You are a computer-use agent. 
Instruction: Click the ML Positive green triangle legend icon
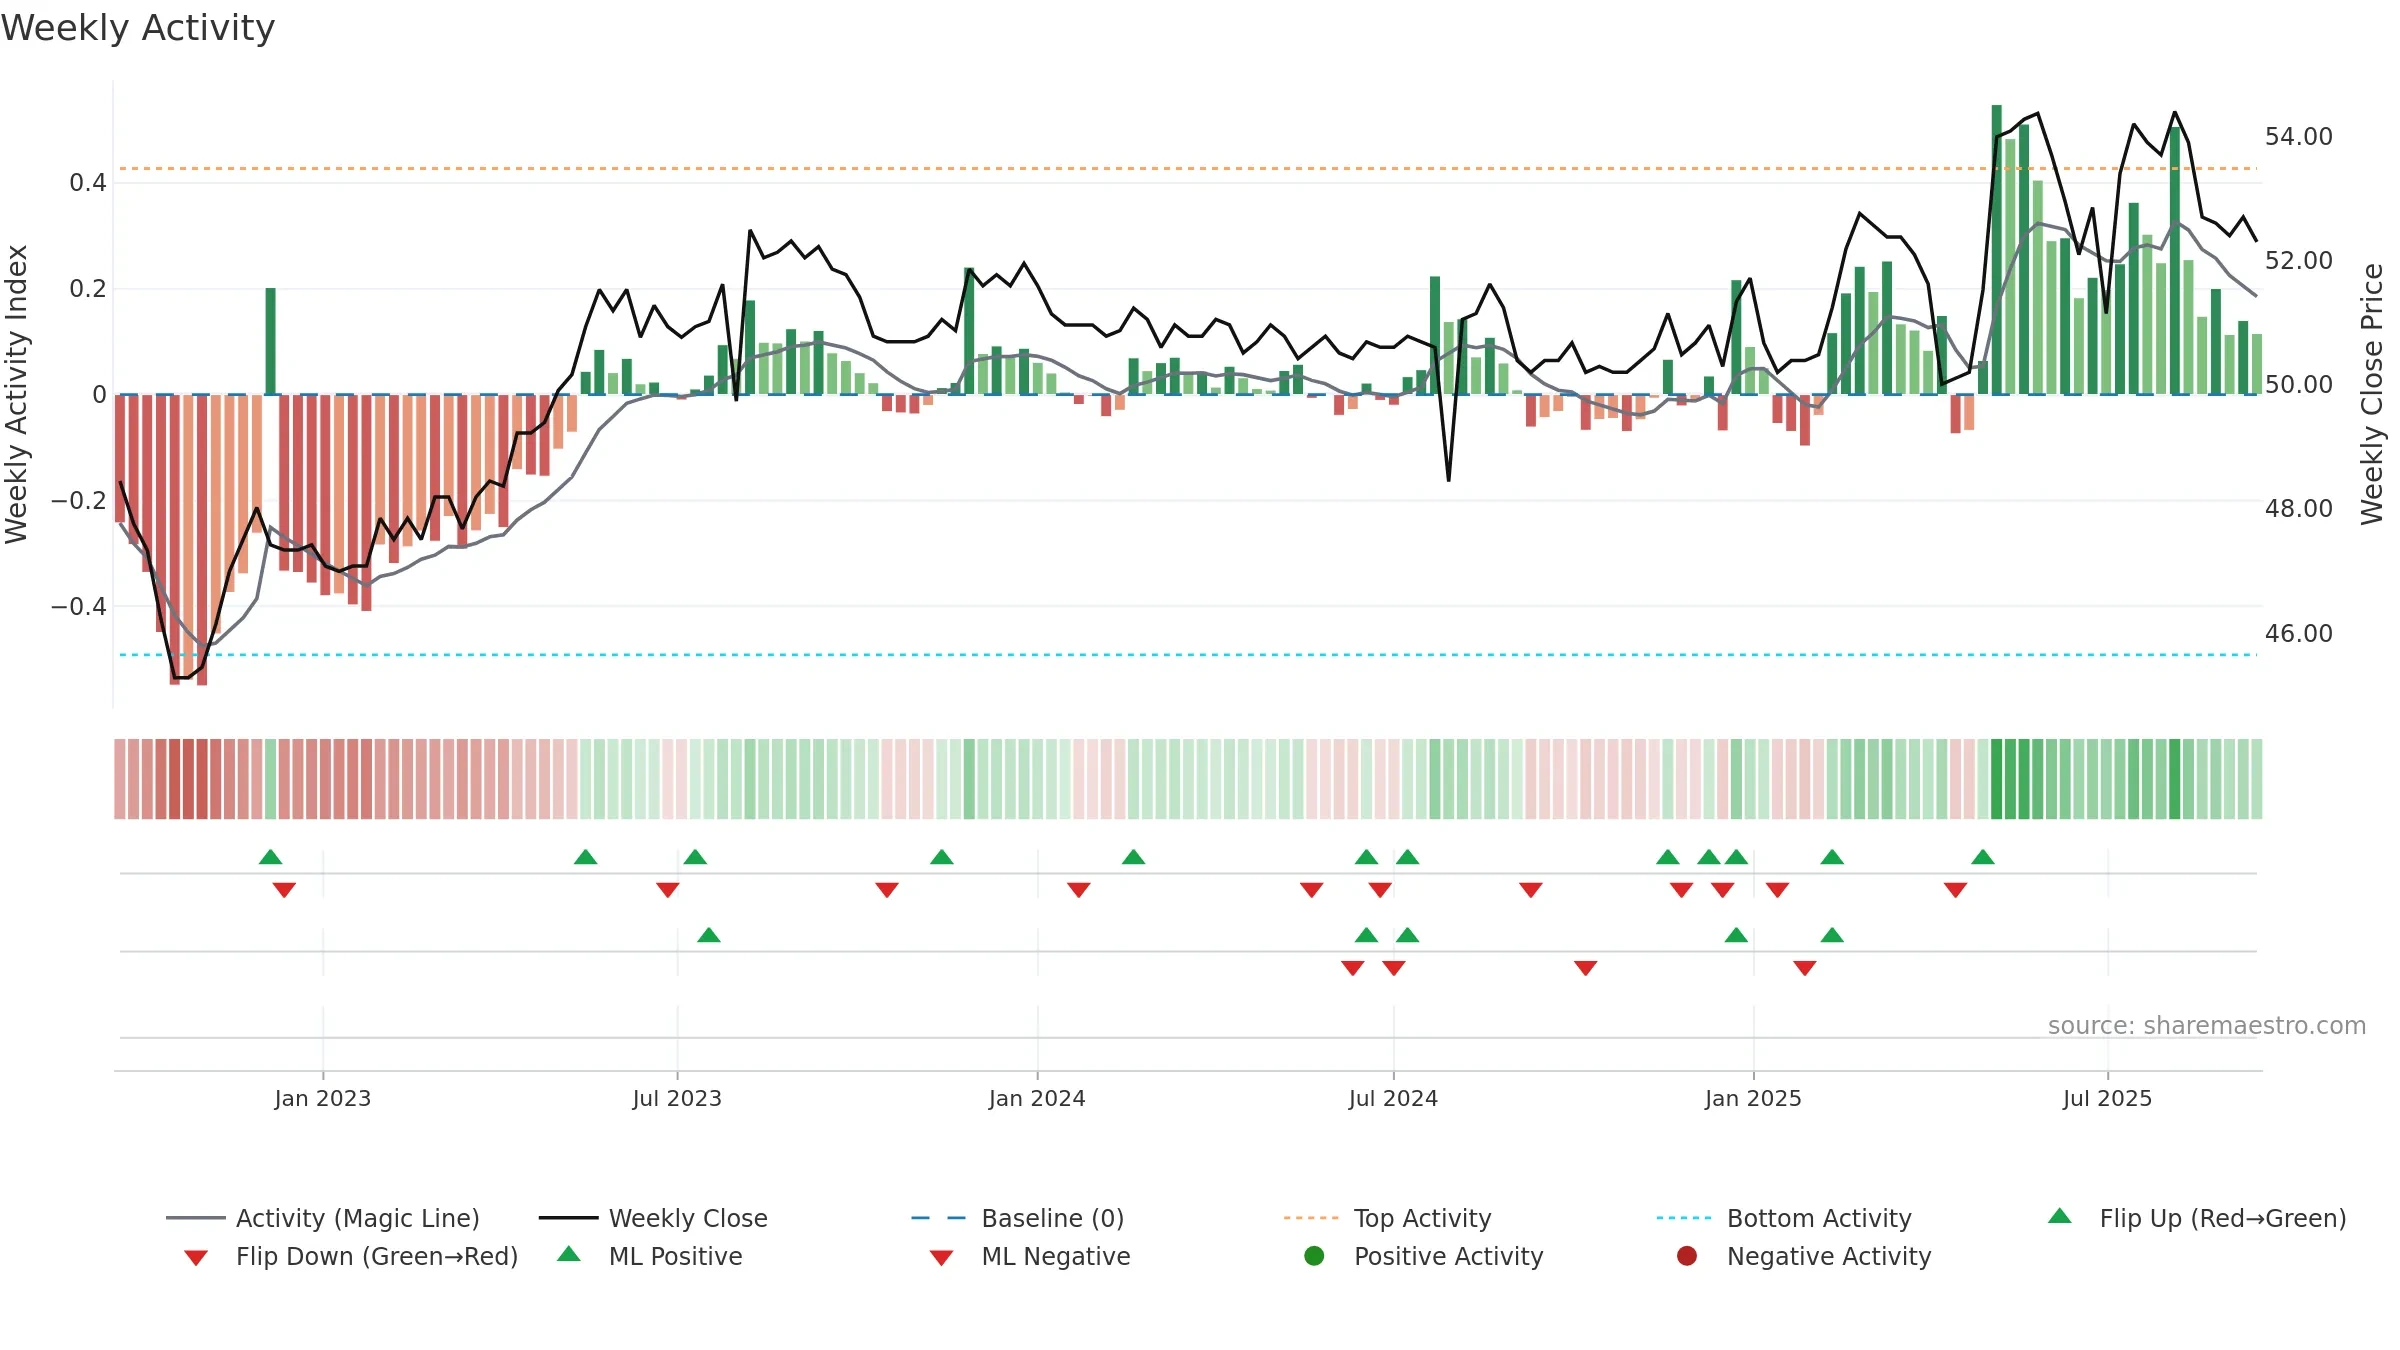pos(569,1254)
